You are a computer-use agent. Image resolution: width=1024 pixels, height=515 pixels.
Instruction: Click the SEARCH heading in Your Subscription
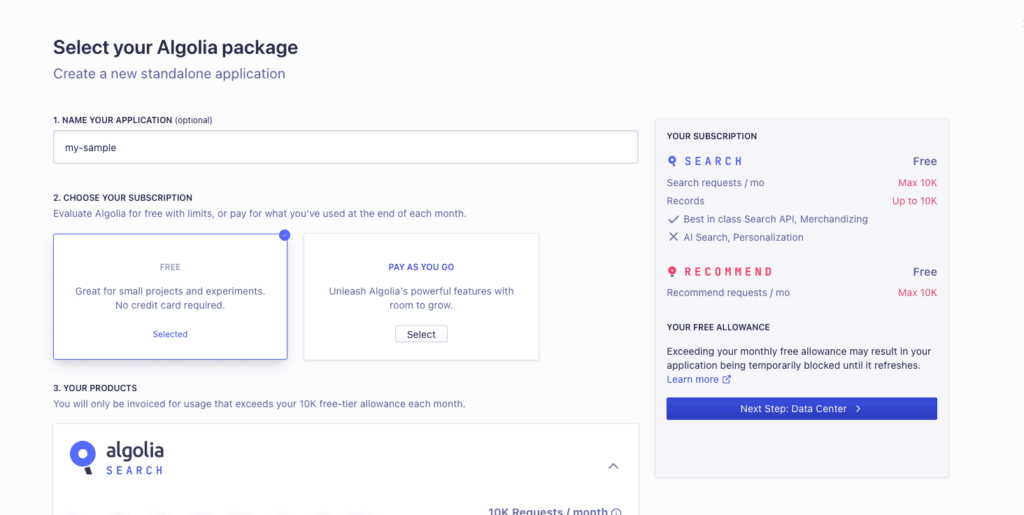click(x=713, y=161)
